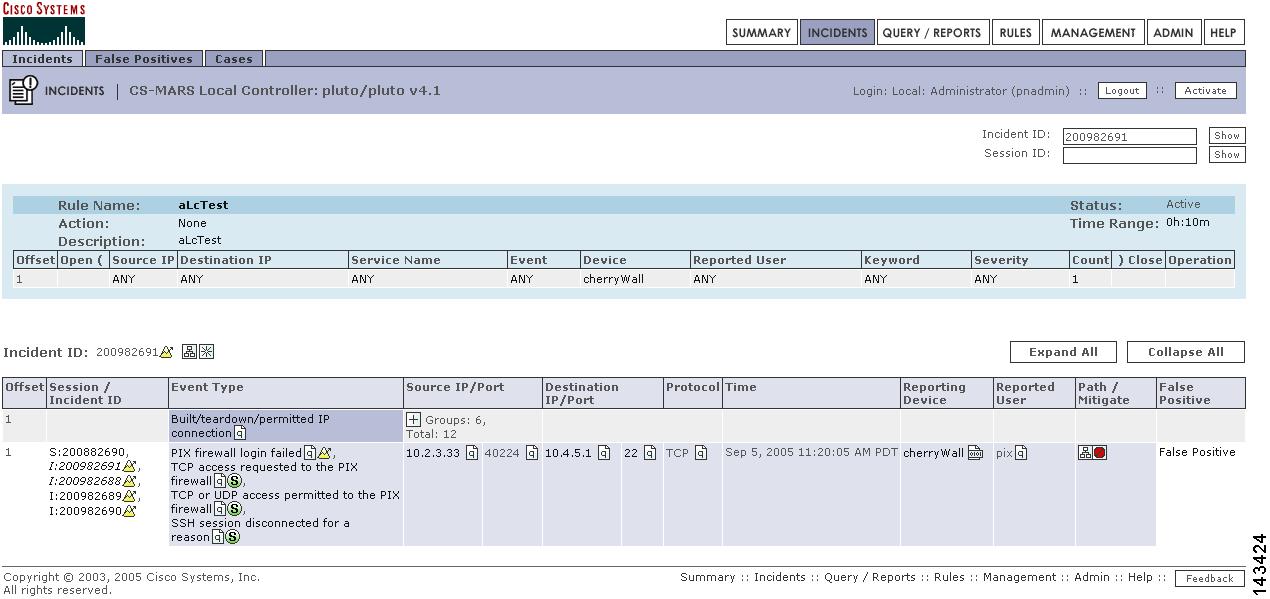
Task: Click the Cisco Systems logo
Action: [x=44, y=24]
